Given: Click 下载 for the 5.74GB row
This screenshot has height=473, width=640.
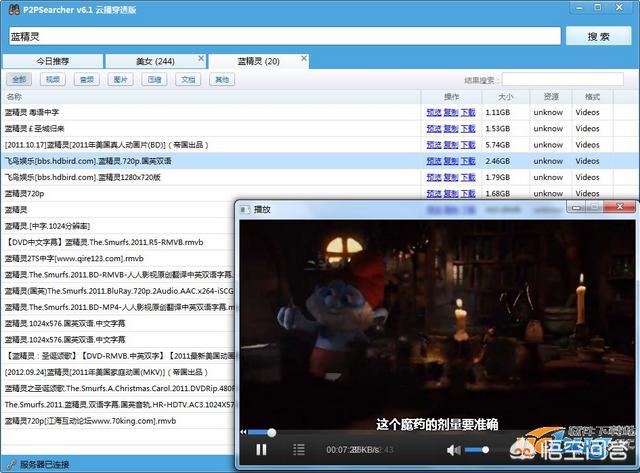Looking at the screenshot, I should click(x=468, y=145).
